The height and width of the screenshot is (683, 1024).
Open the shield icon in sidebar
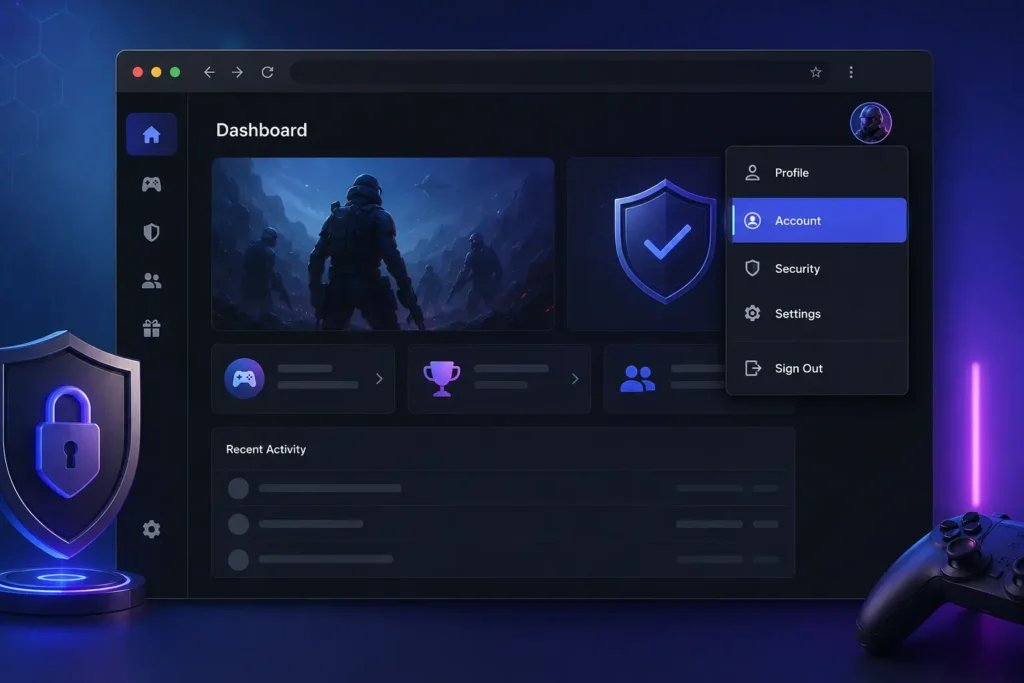click(152, 232)
